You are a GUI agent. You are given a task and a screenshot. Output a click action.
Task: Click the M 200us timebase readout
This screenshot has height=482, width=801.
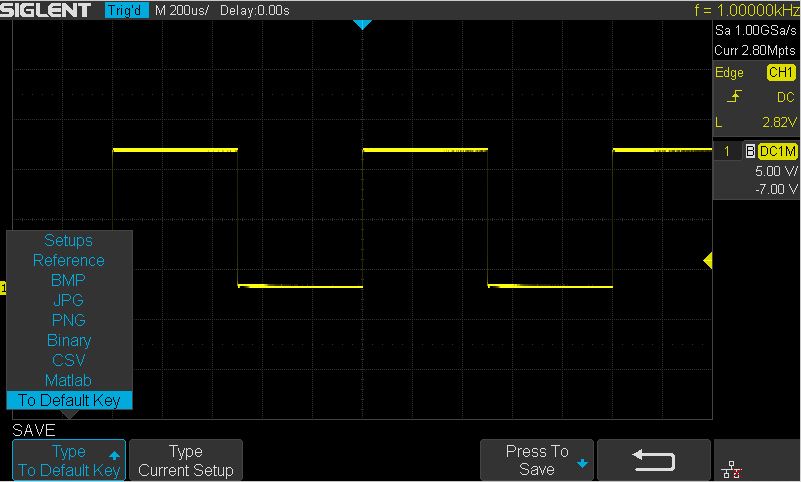(x=183, y=10)
